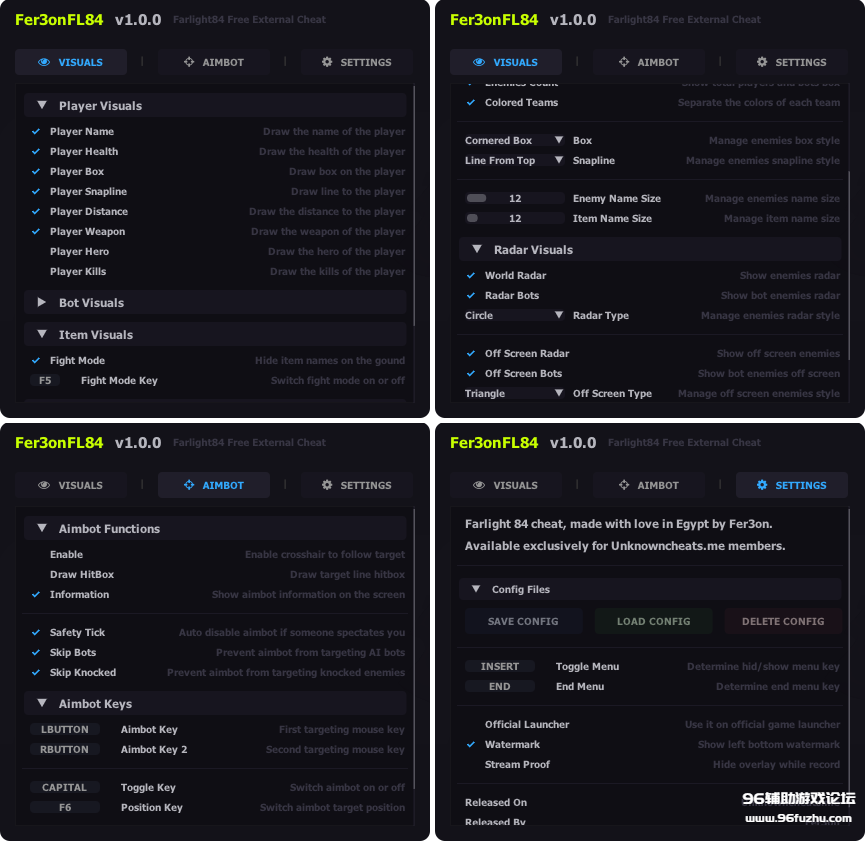Click the RBUTTON Aimbot Key 2 bind
Image resolution: width=865 pixels, height=841 pixels.
[65, 749]
